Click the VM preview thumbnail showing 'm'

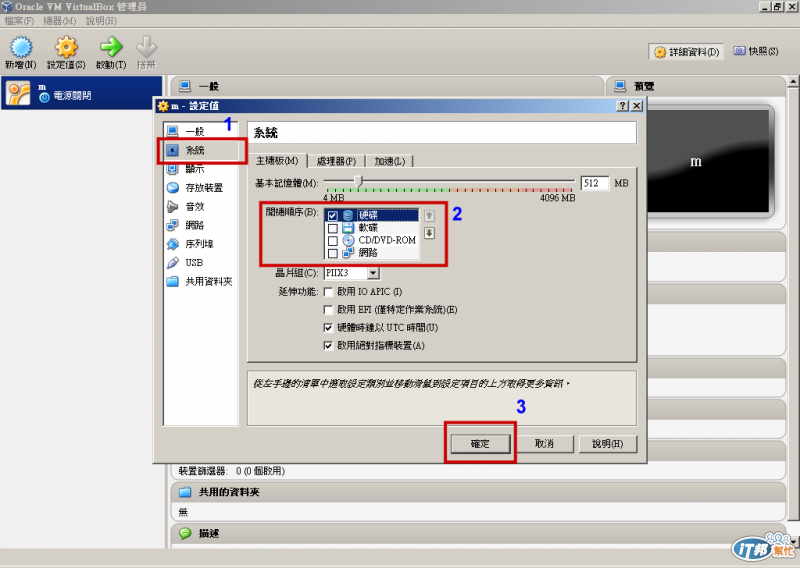709,161
